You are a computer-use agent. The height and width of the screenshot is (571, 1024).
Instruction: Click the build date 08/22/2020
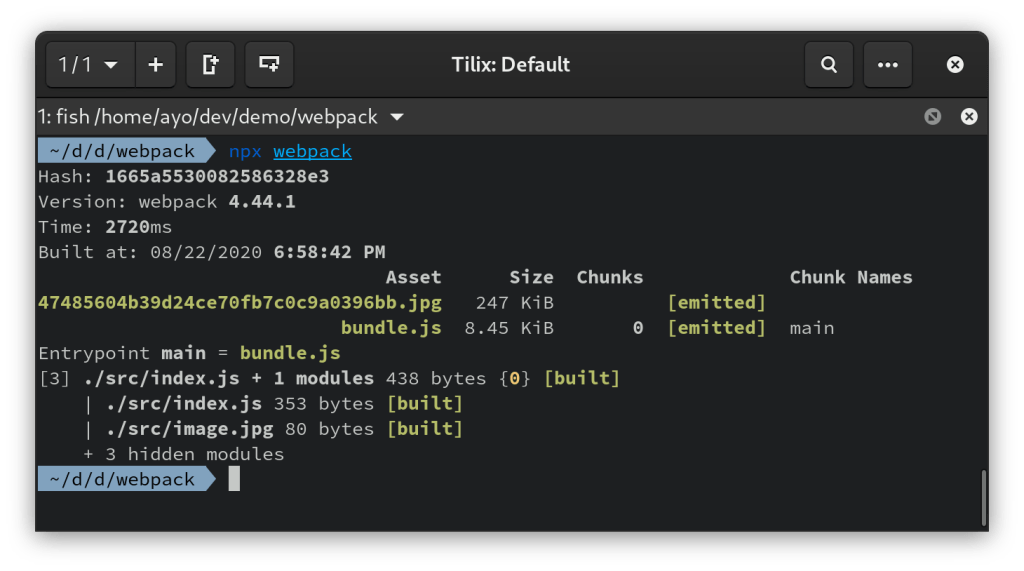(x=206, y=252)
